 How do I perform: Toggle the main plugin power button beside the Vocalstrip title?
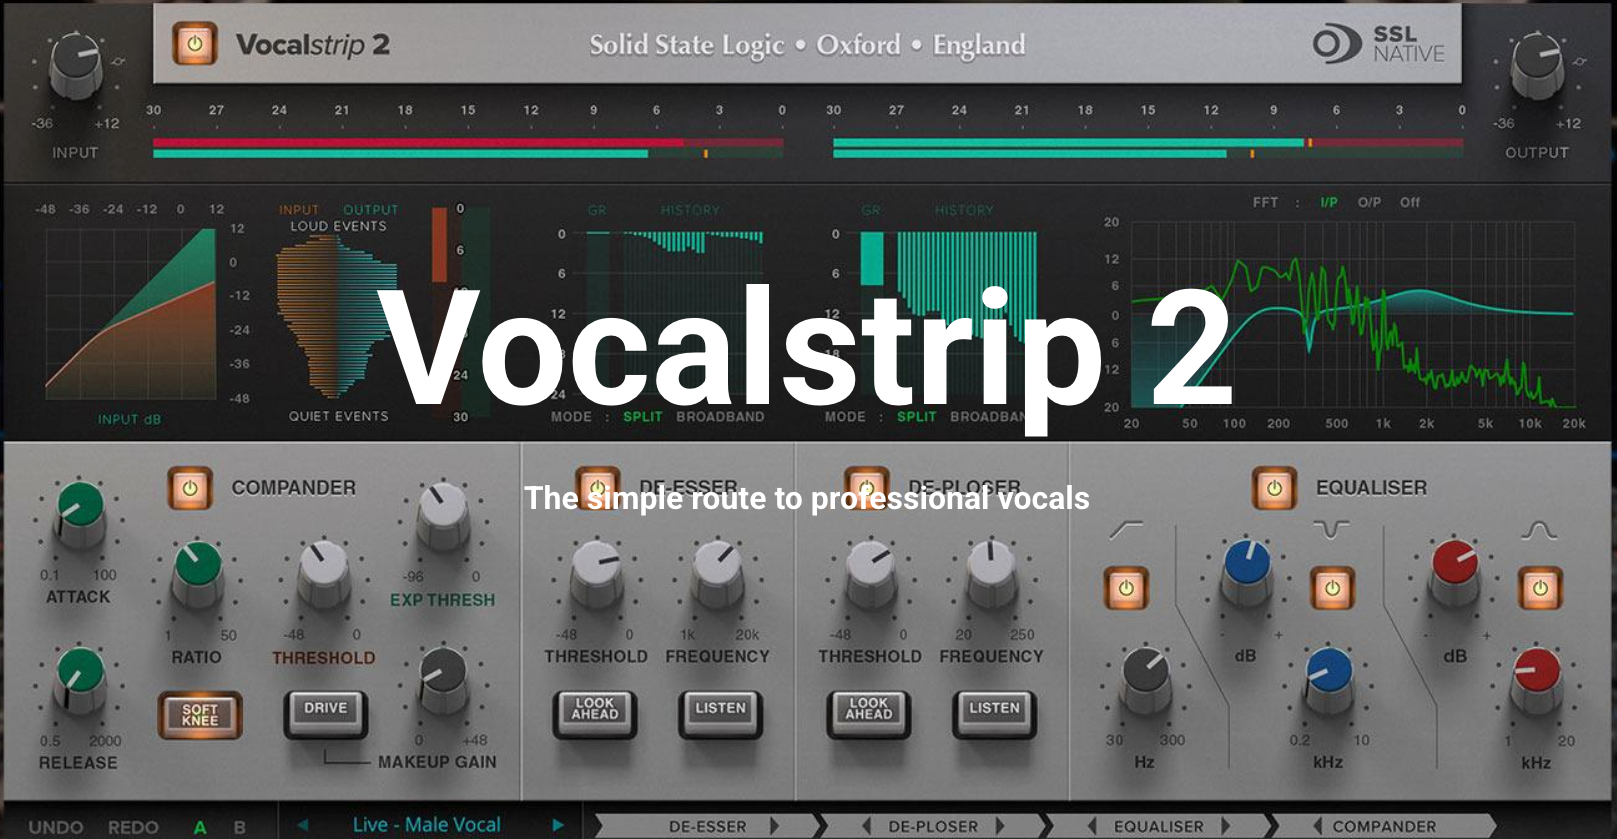tap(194, 44)
